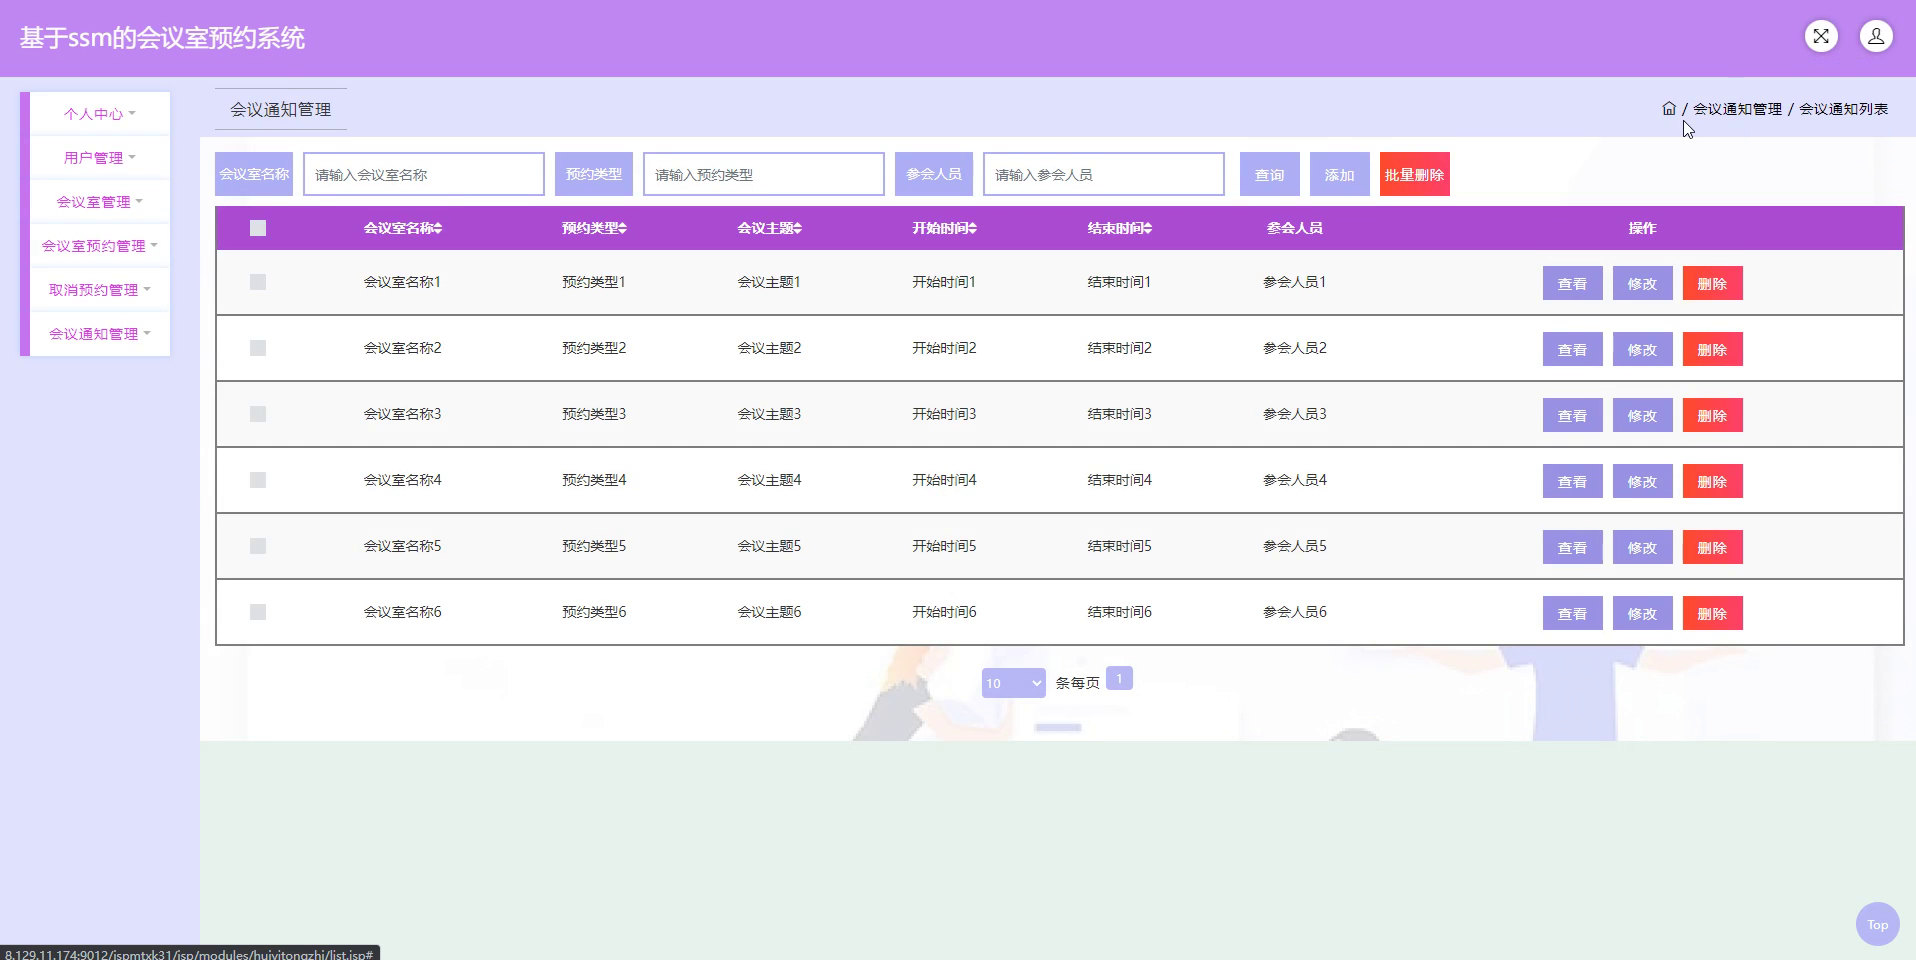The image size is (1916, 960).
Task: Click the 会议主题5 table cell
Action: (x=769, y=546)
